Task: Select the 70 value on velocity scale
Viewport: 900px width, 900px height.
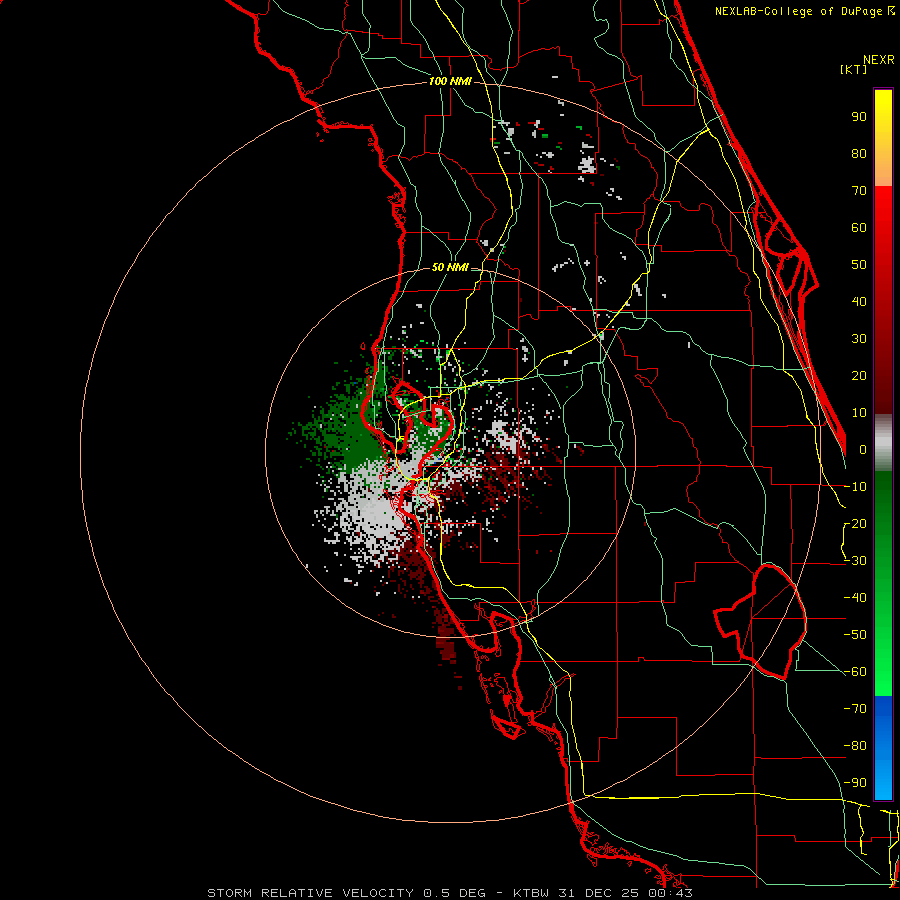Action: tap(859, 191)
